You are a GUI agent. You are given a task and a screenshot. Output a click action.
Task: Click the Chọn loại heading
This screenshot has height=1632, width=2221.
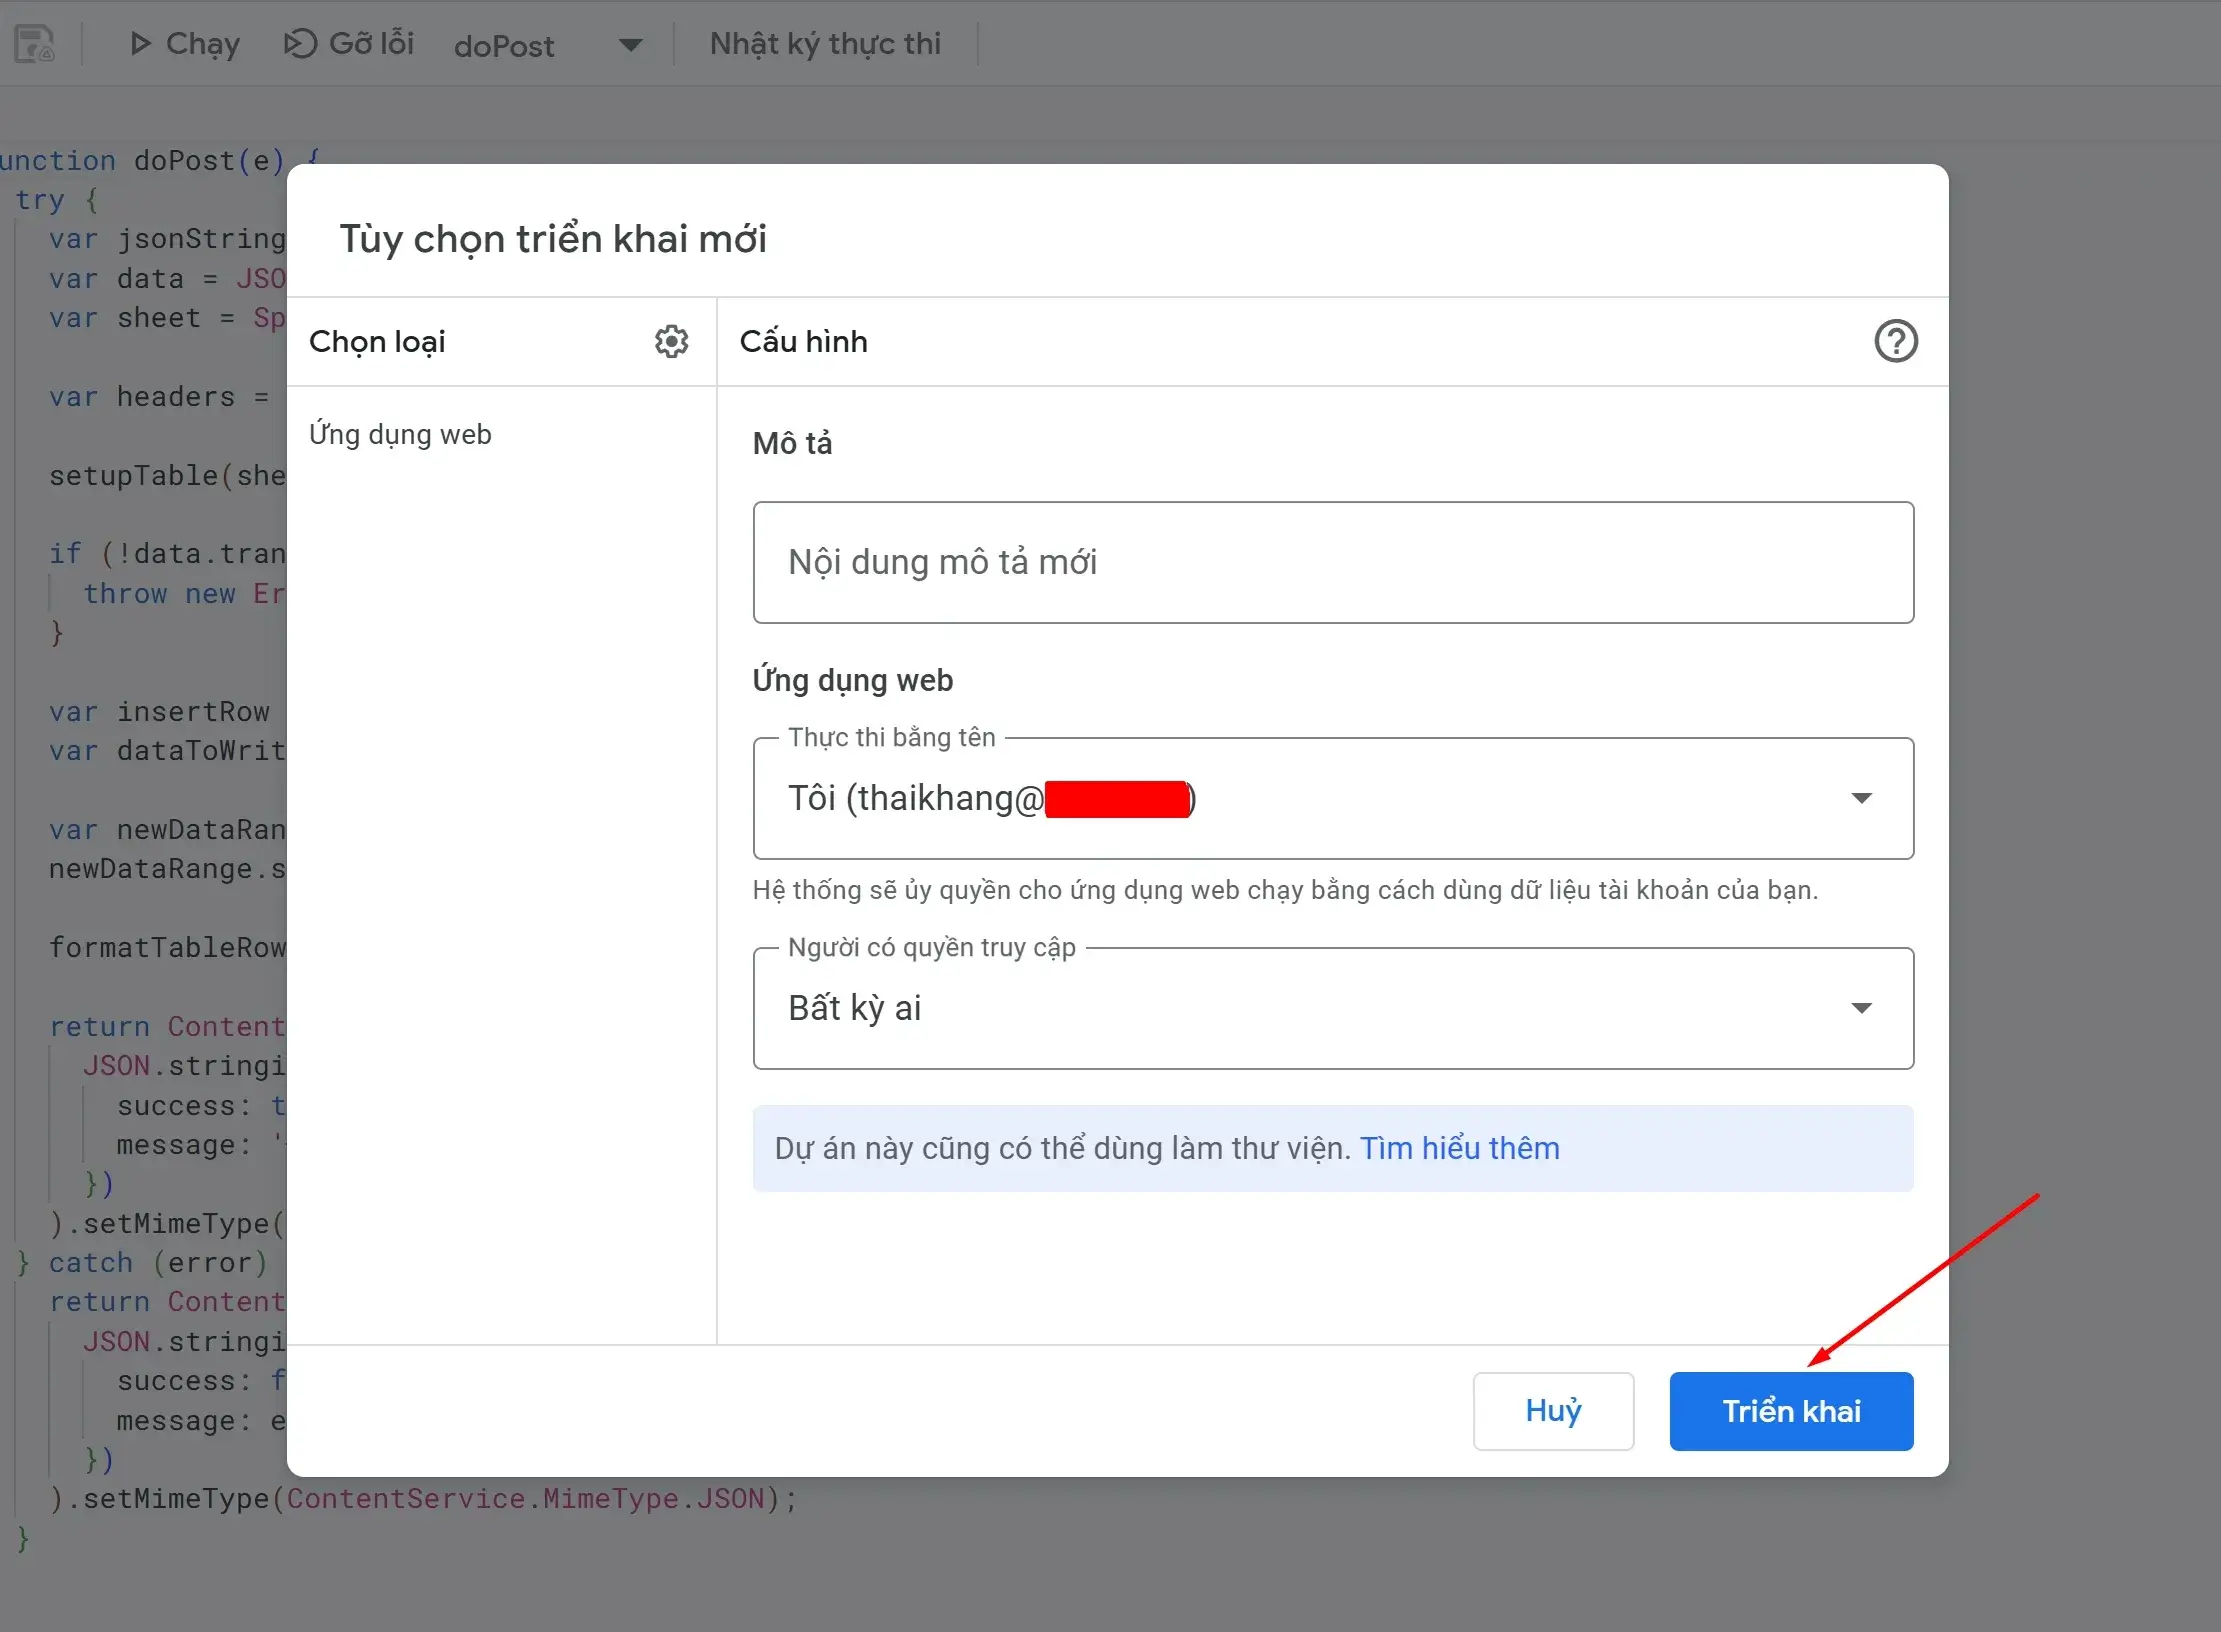click(x=377, y=342)
